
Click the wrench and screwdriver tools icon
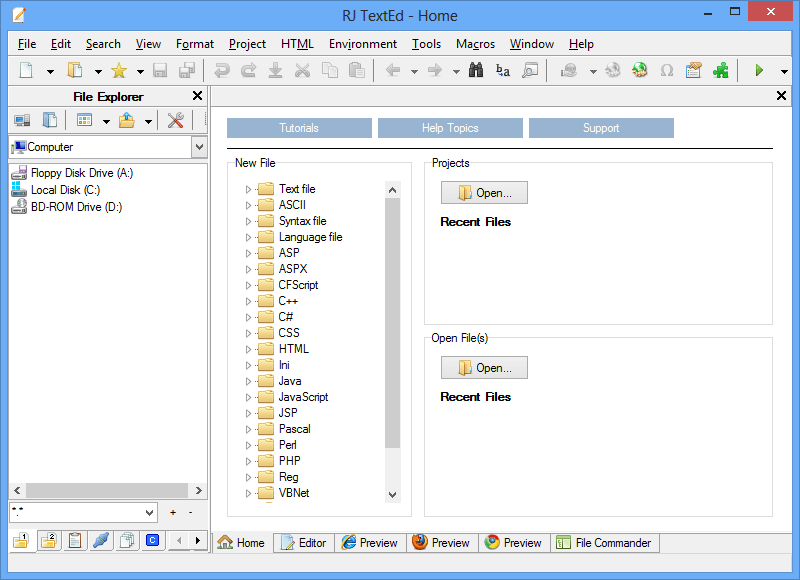tap(176, 120)
